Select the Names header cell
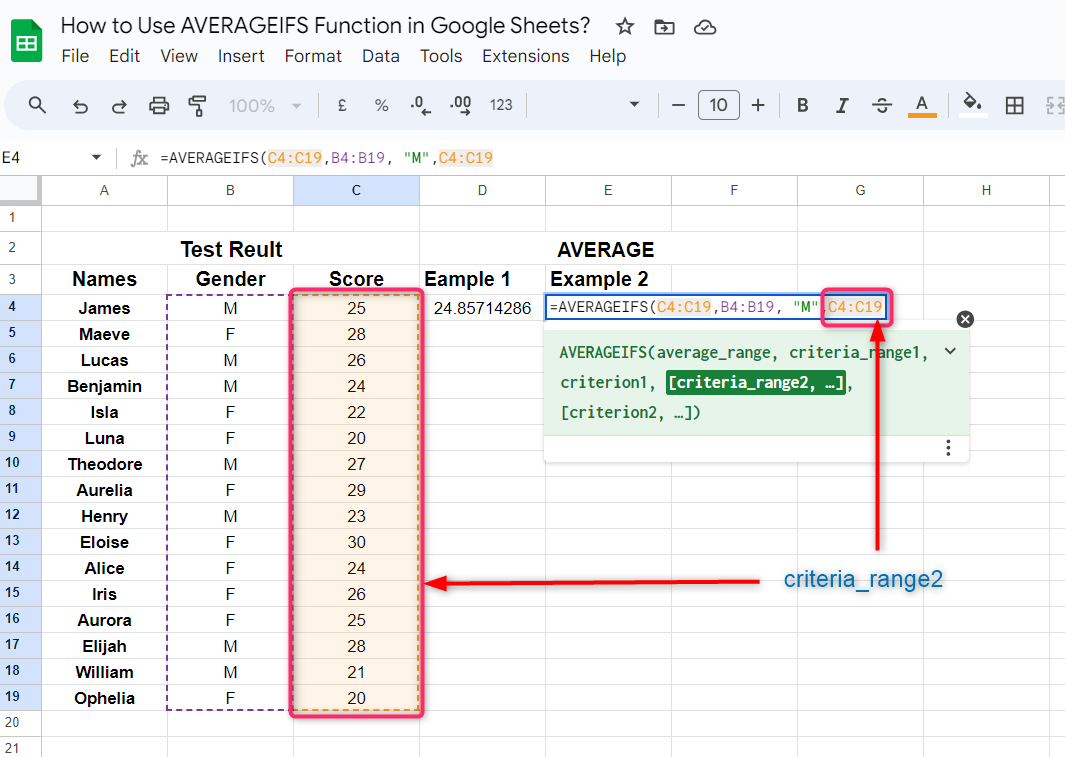The height and width of the screenshot is (757, 1065). click(x=104, y=279)
